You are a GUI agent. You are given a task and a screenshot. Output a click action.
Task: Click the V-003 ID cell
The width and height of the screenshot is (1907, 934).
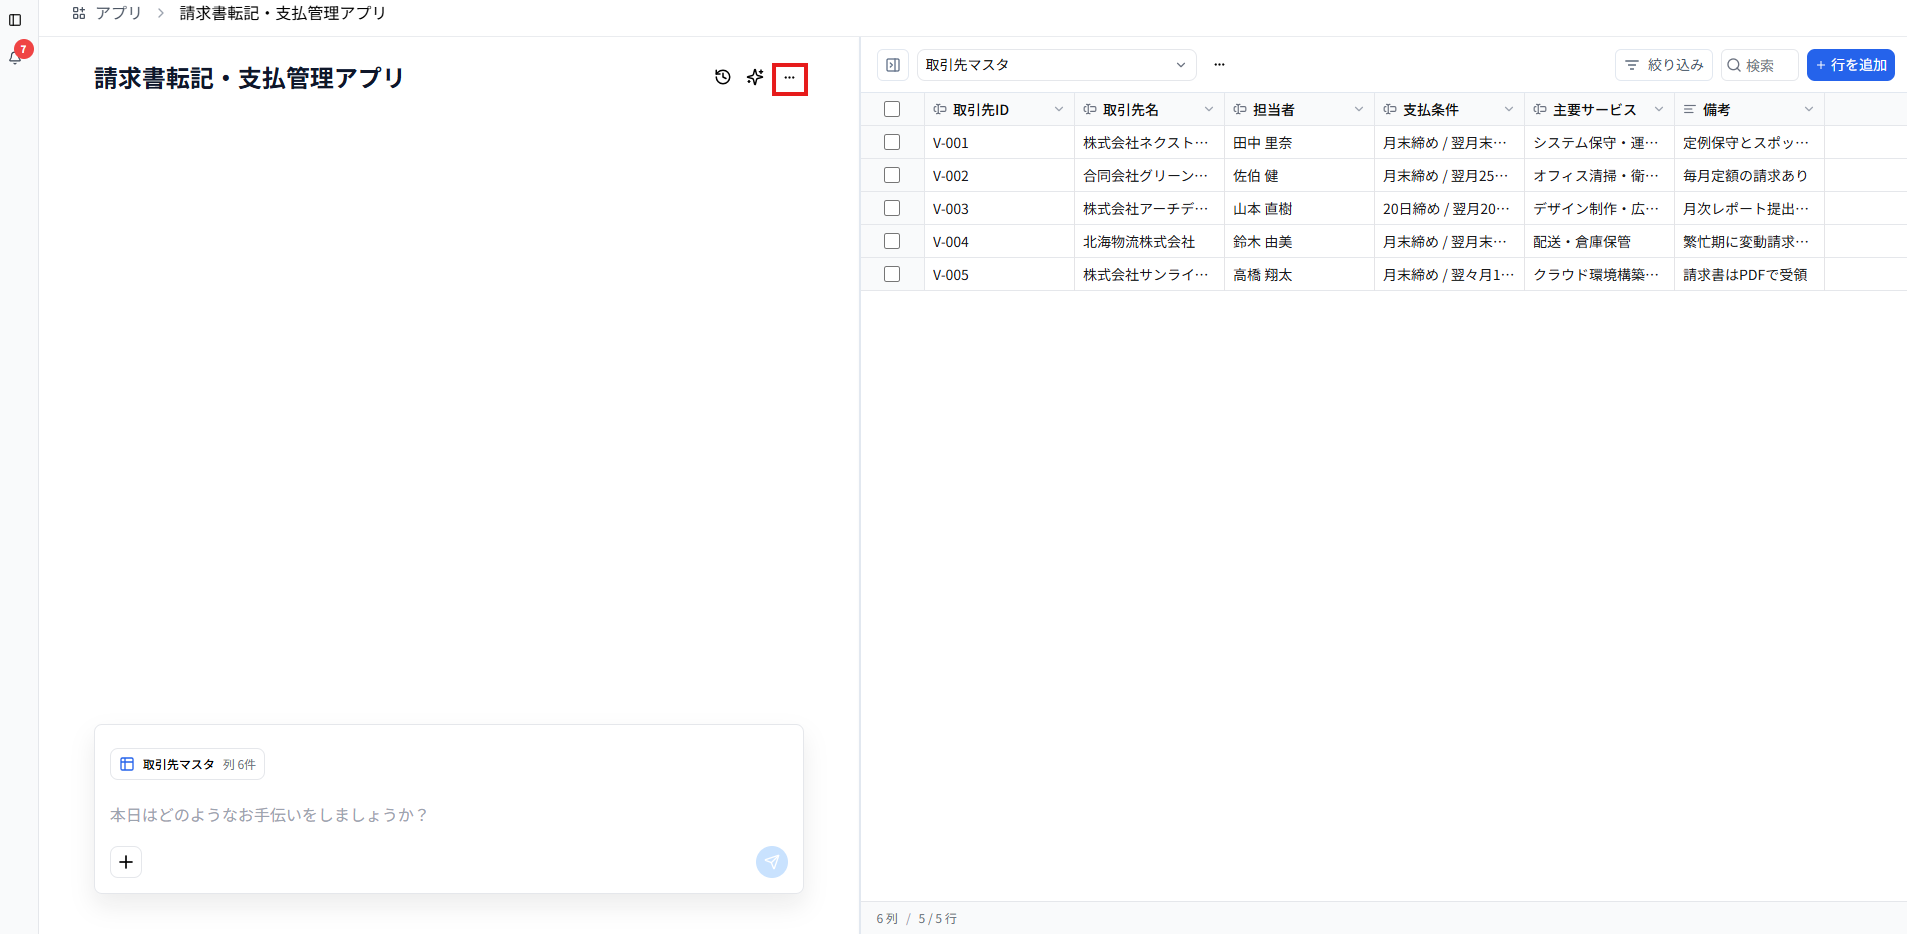(999, 209)
